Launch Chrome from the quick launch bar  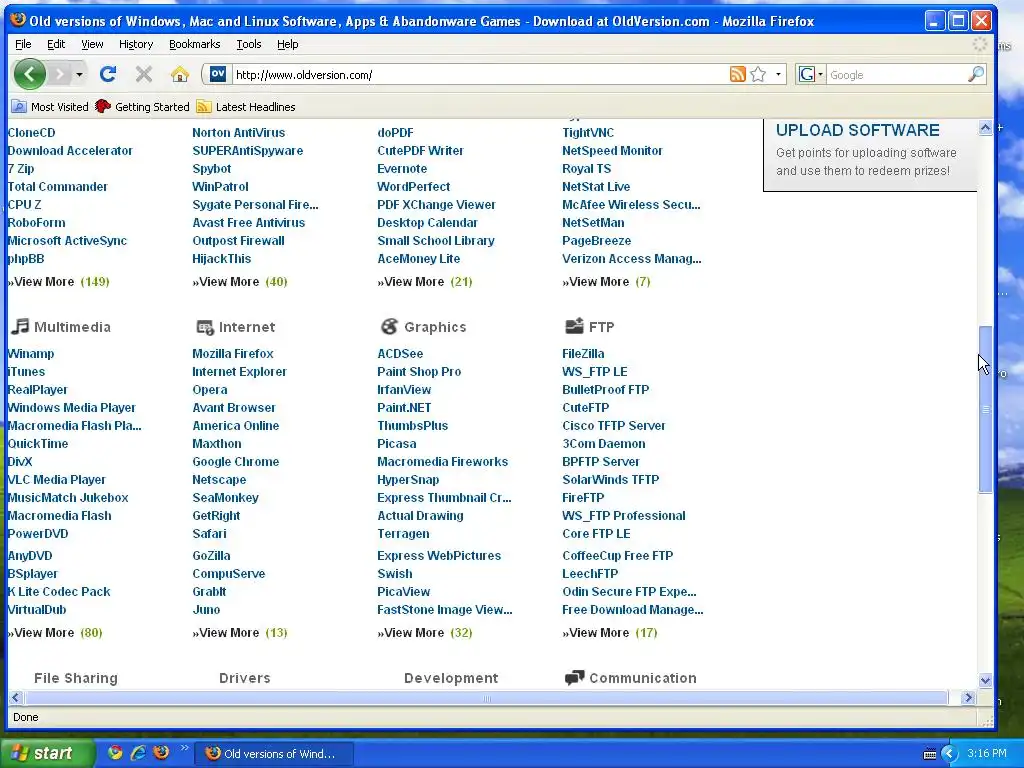point(115,753)
